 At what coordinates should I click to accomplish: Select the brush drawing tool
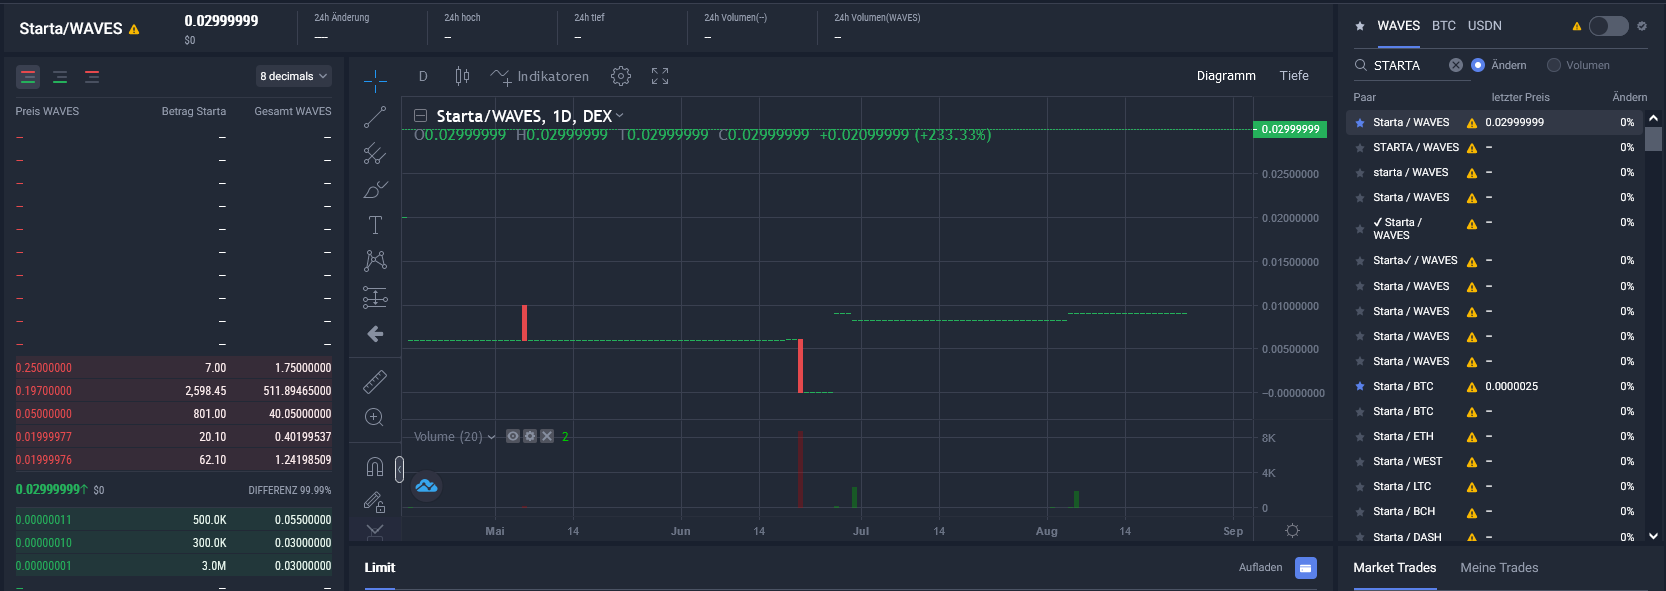(375, 189)
